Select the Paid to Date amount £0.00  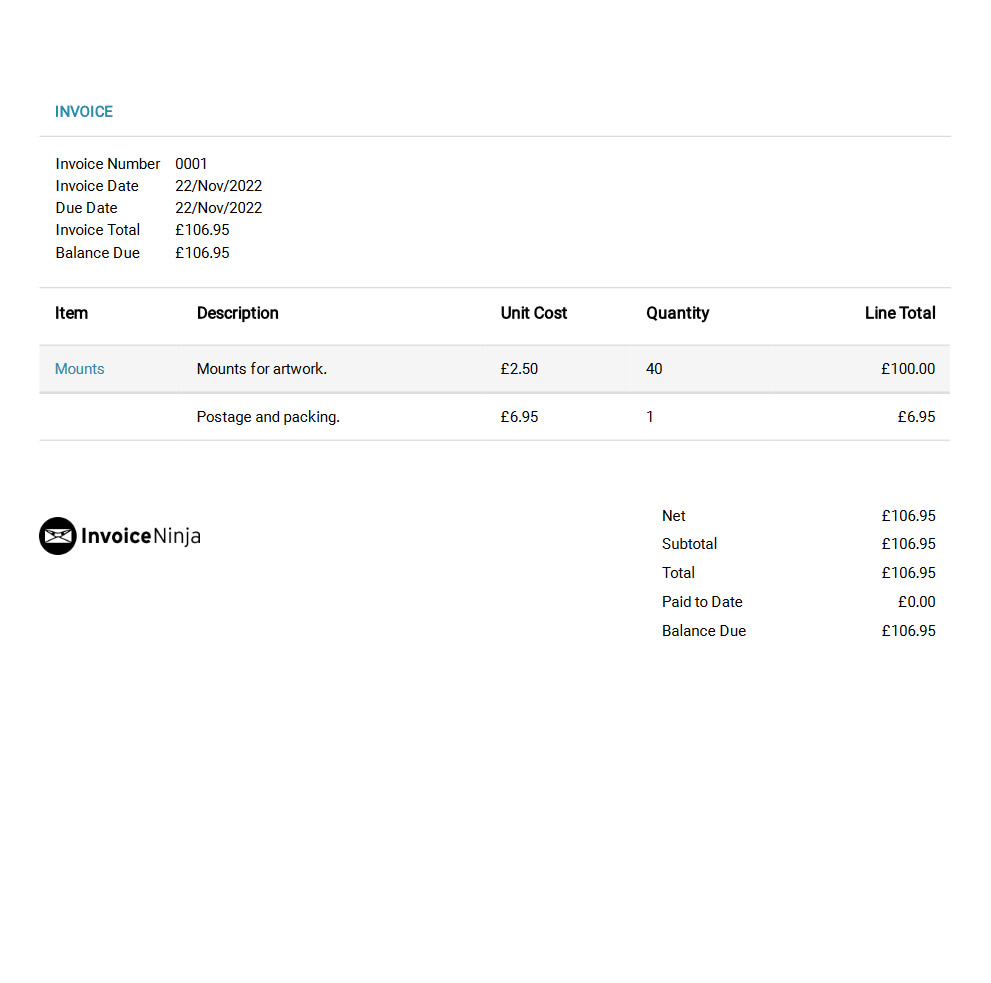[916, 602]
